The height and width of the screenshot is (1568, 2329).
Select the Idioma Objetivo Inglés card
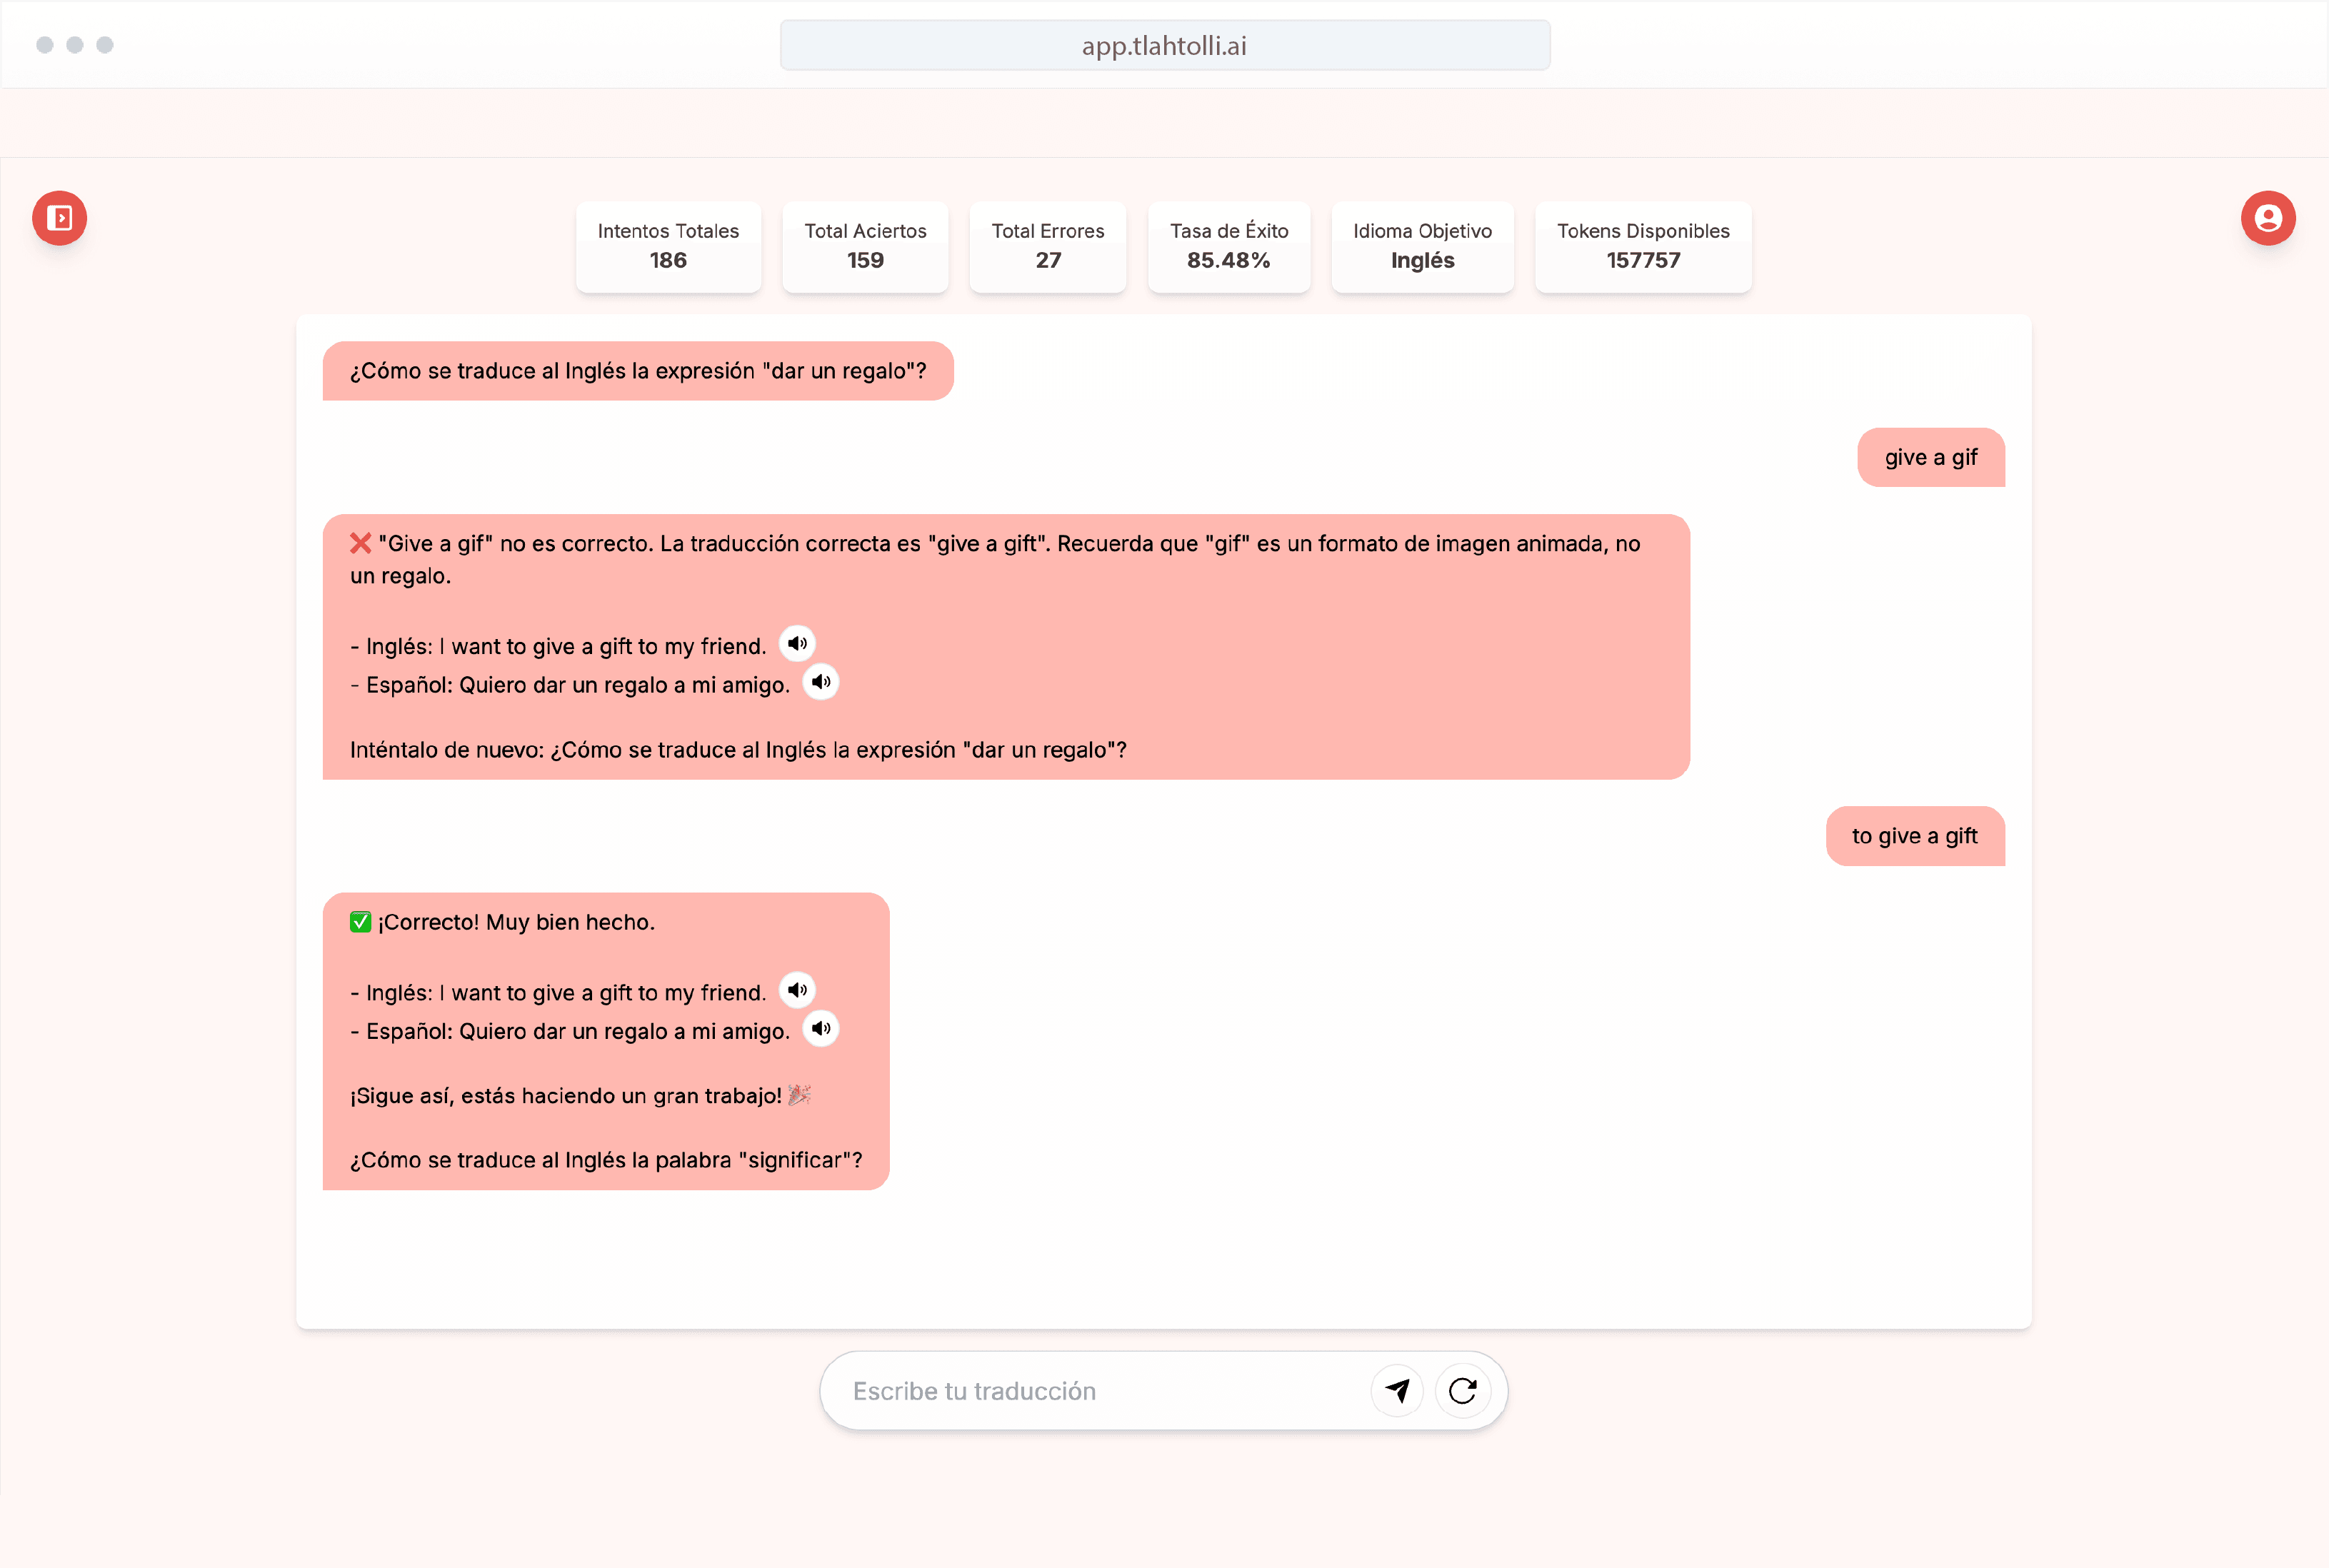[1421, 246]
